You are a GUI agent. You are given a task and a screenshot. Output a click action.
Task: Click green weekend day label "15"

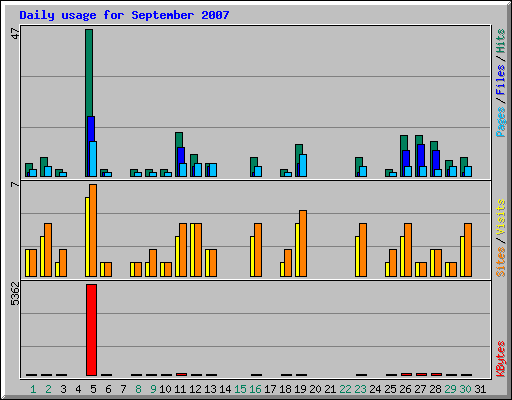click(240, 389)
